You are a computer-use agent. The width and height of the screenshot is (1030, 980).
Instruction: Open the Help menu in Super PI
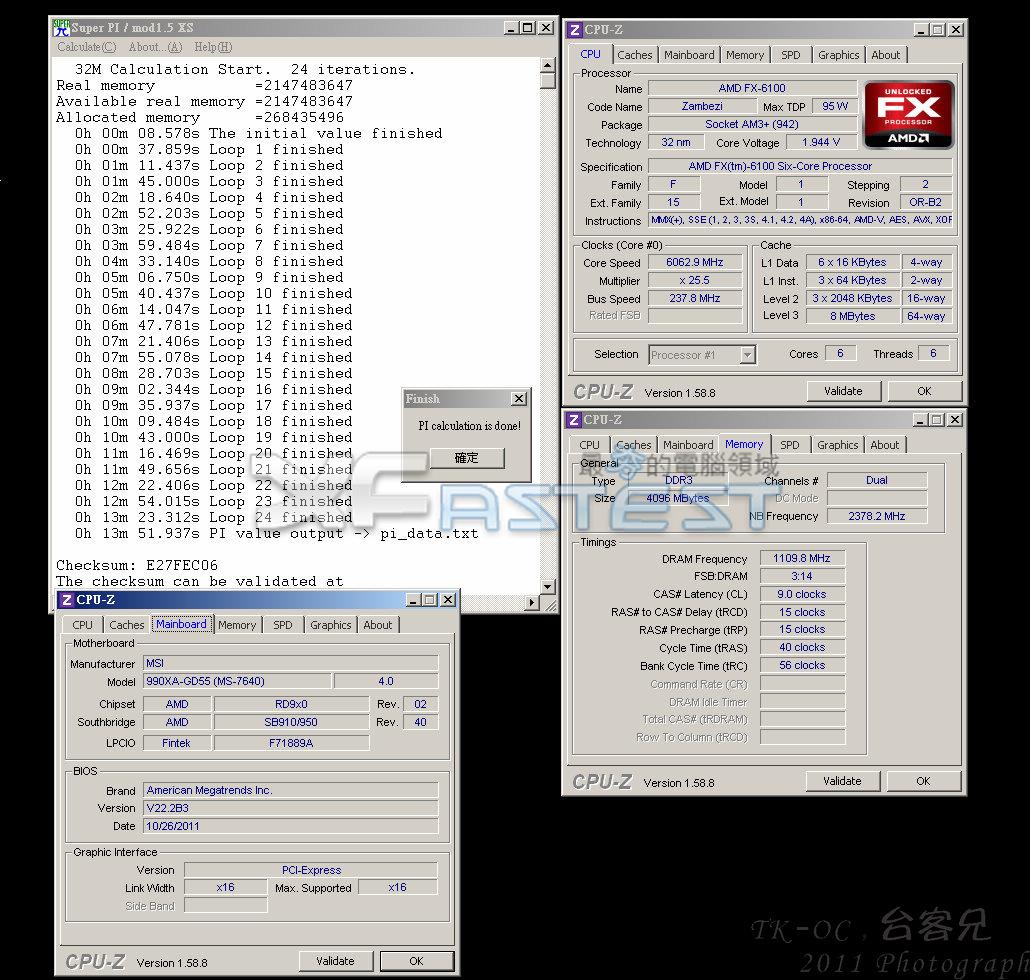[213, 47]
